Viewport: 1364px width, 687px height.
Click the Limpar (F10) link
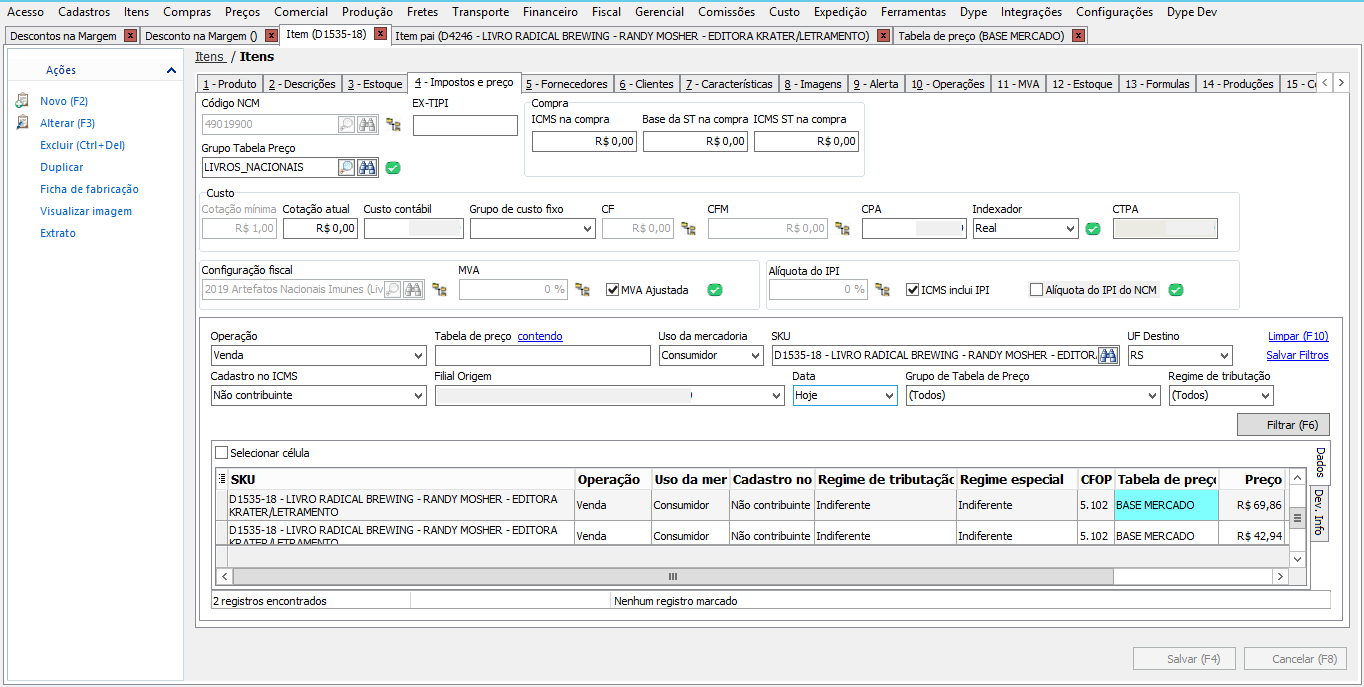1298,336
